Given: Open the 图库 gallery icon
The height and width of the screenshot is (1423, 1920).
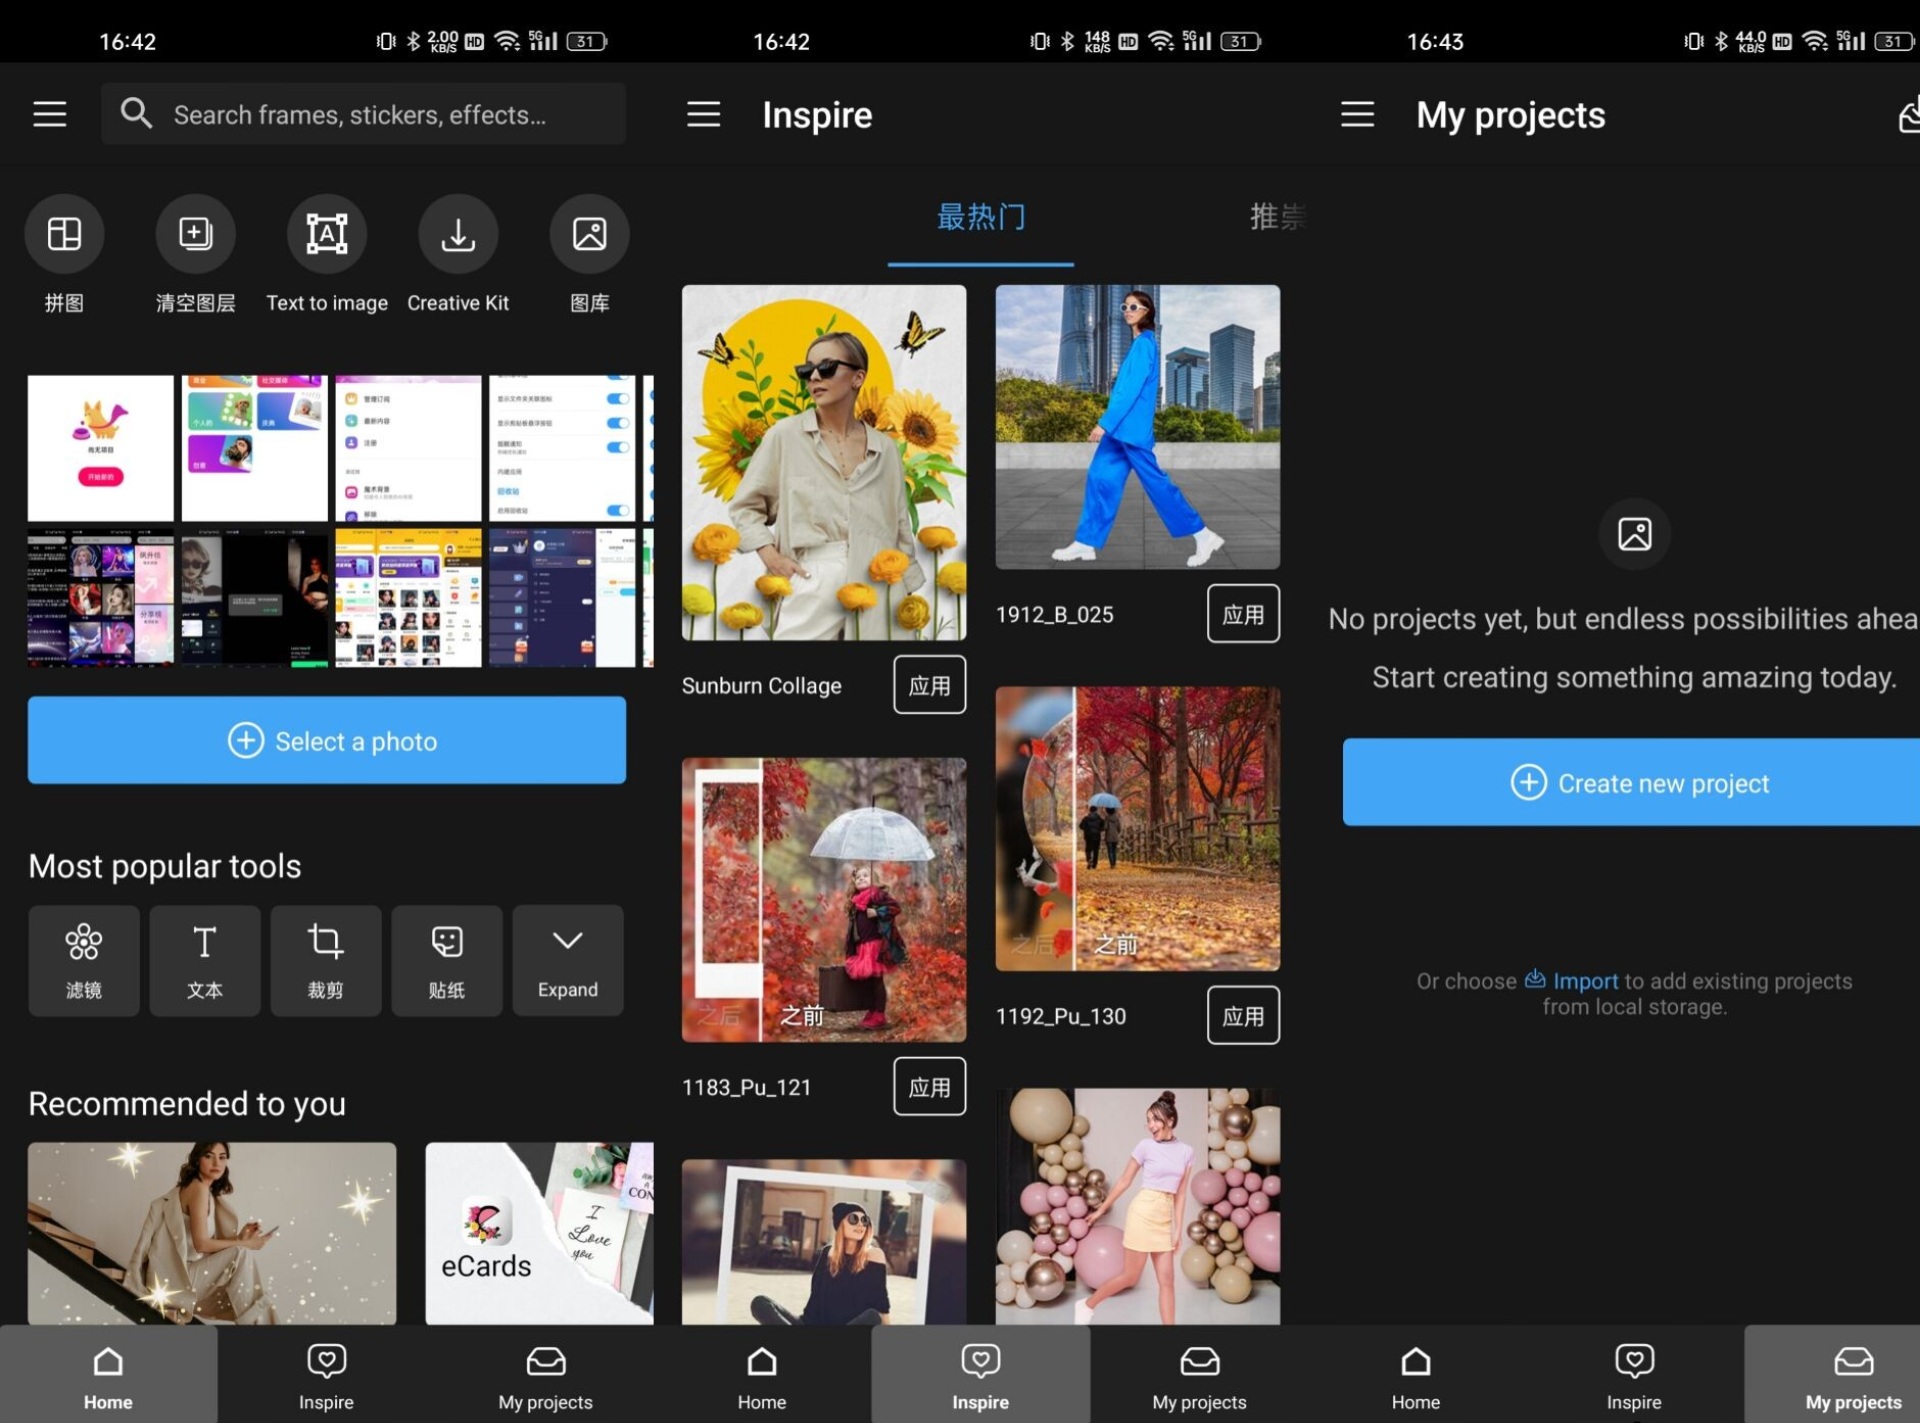Looking at the screenshot, I should pyautogui.click(x=589, y=234).
